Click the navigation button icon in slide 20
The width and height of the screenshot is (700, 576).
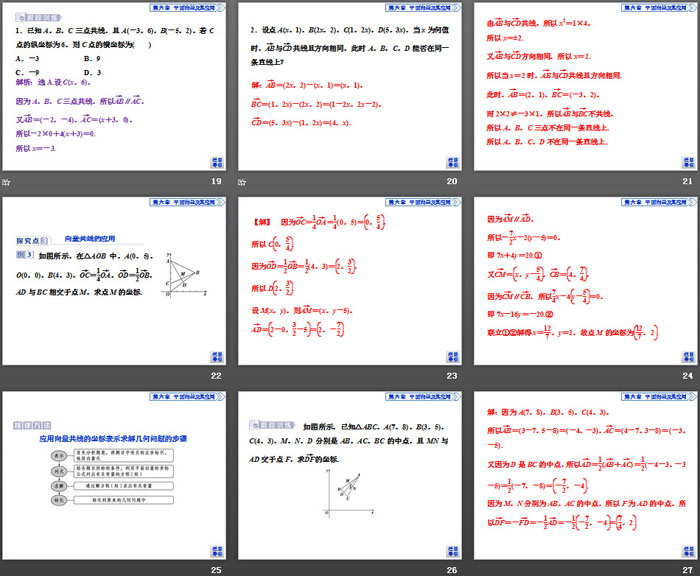[x=453, y=163]
